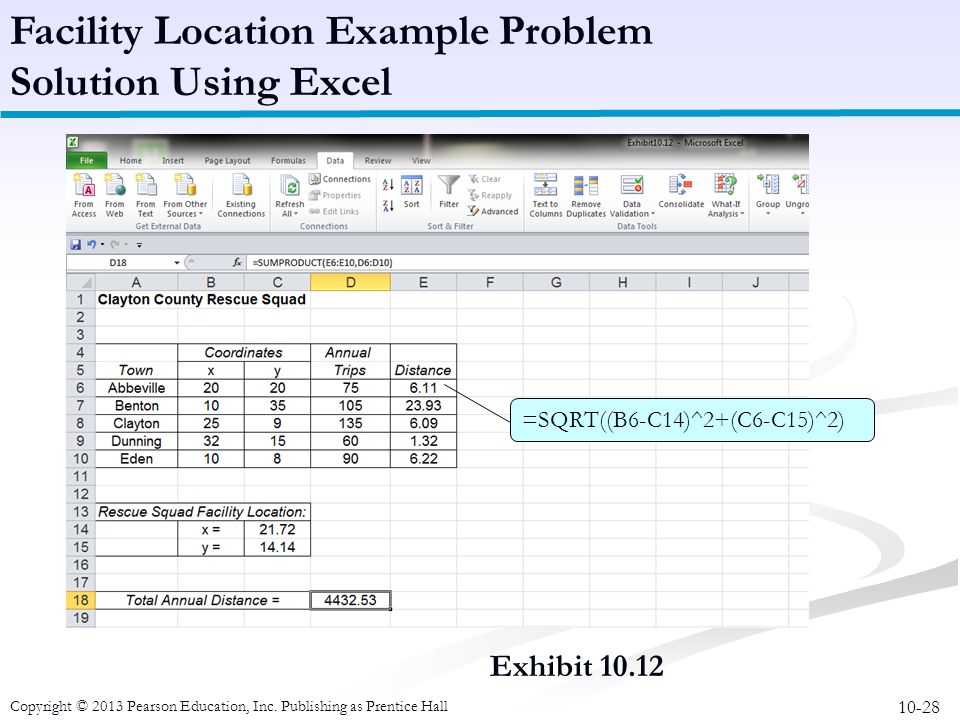
Task: Select column G header
Action: tap(556, 282)
